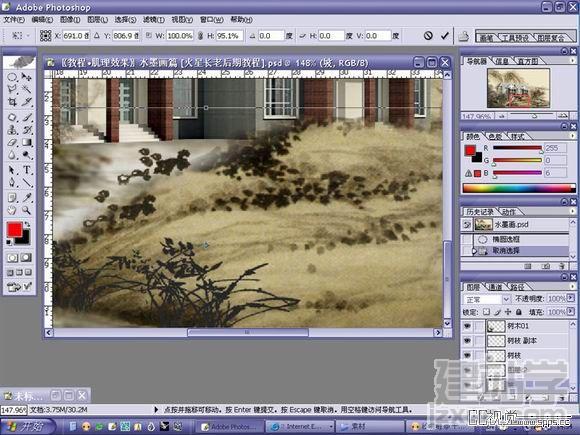This screenshot has width=580, height=435.
Task: Select the Zoom magnifier tool
Action: pos(26,210)
